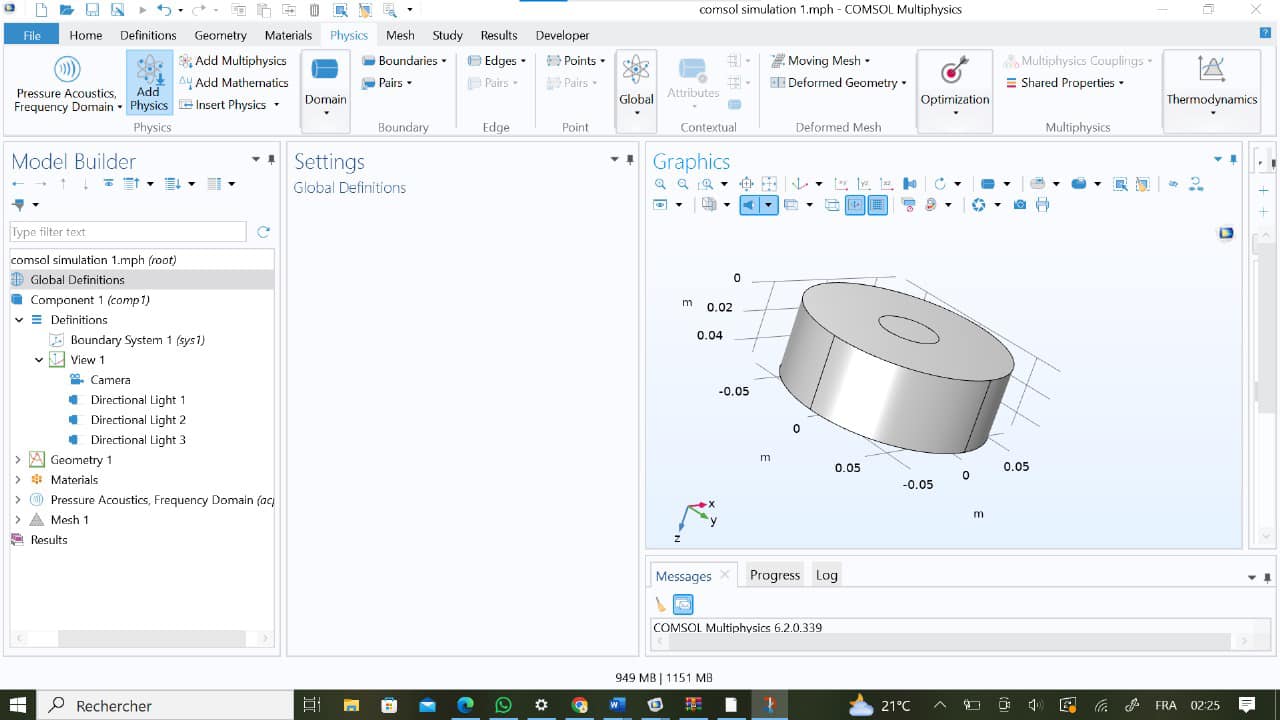This screenshot has height=720, width=1280.
Task: Open the Log tab
Action: click(826, 575)
